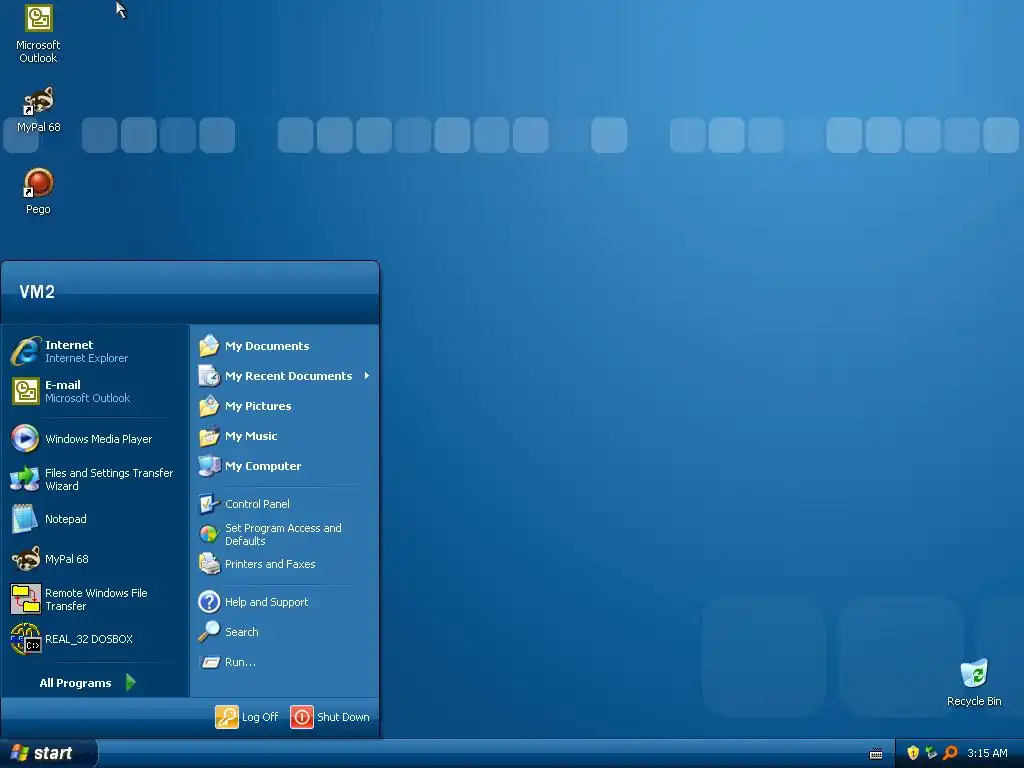Open the My Recent Documents menu entry

pos(285,376)
